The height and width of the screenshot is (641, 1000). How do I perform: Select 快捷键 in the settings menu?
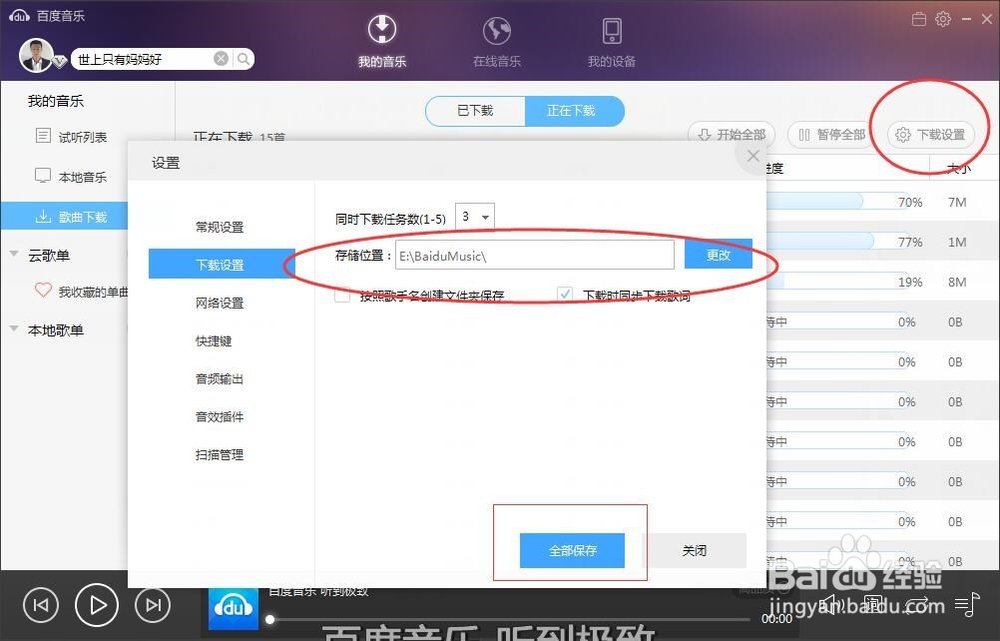(x=214, y=341)
